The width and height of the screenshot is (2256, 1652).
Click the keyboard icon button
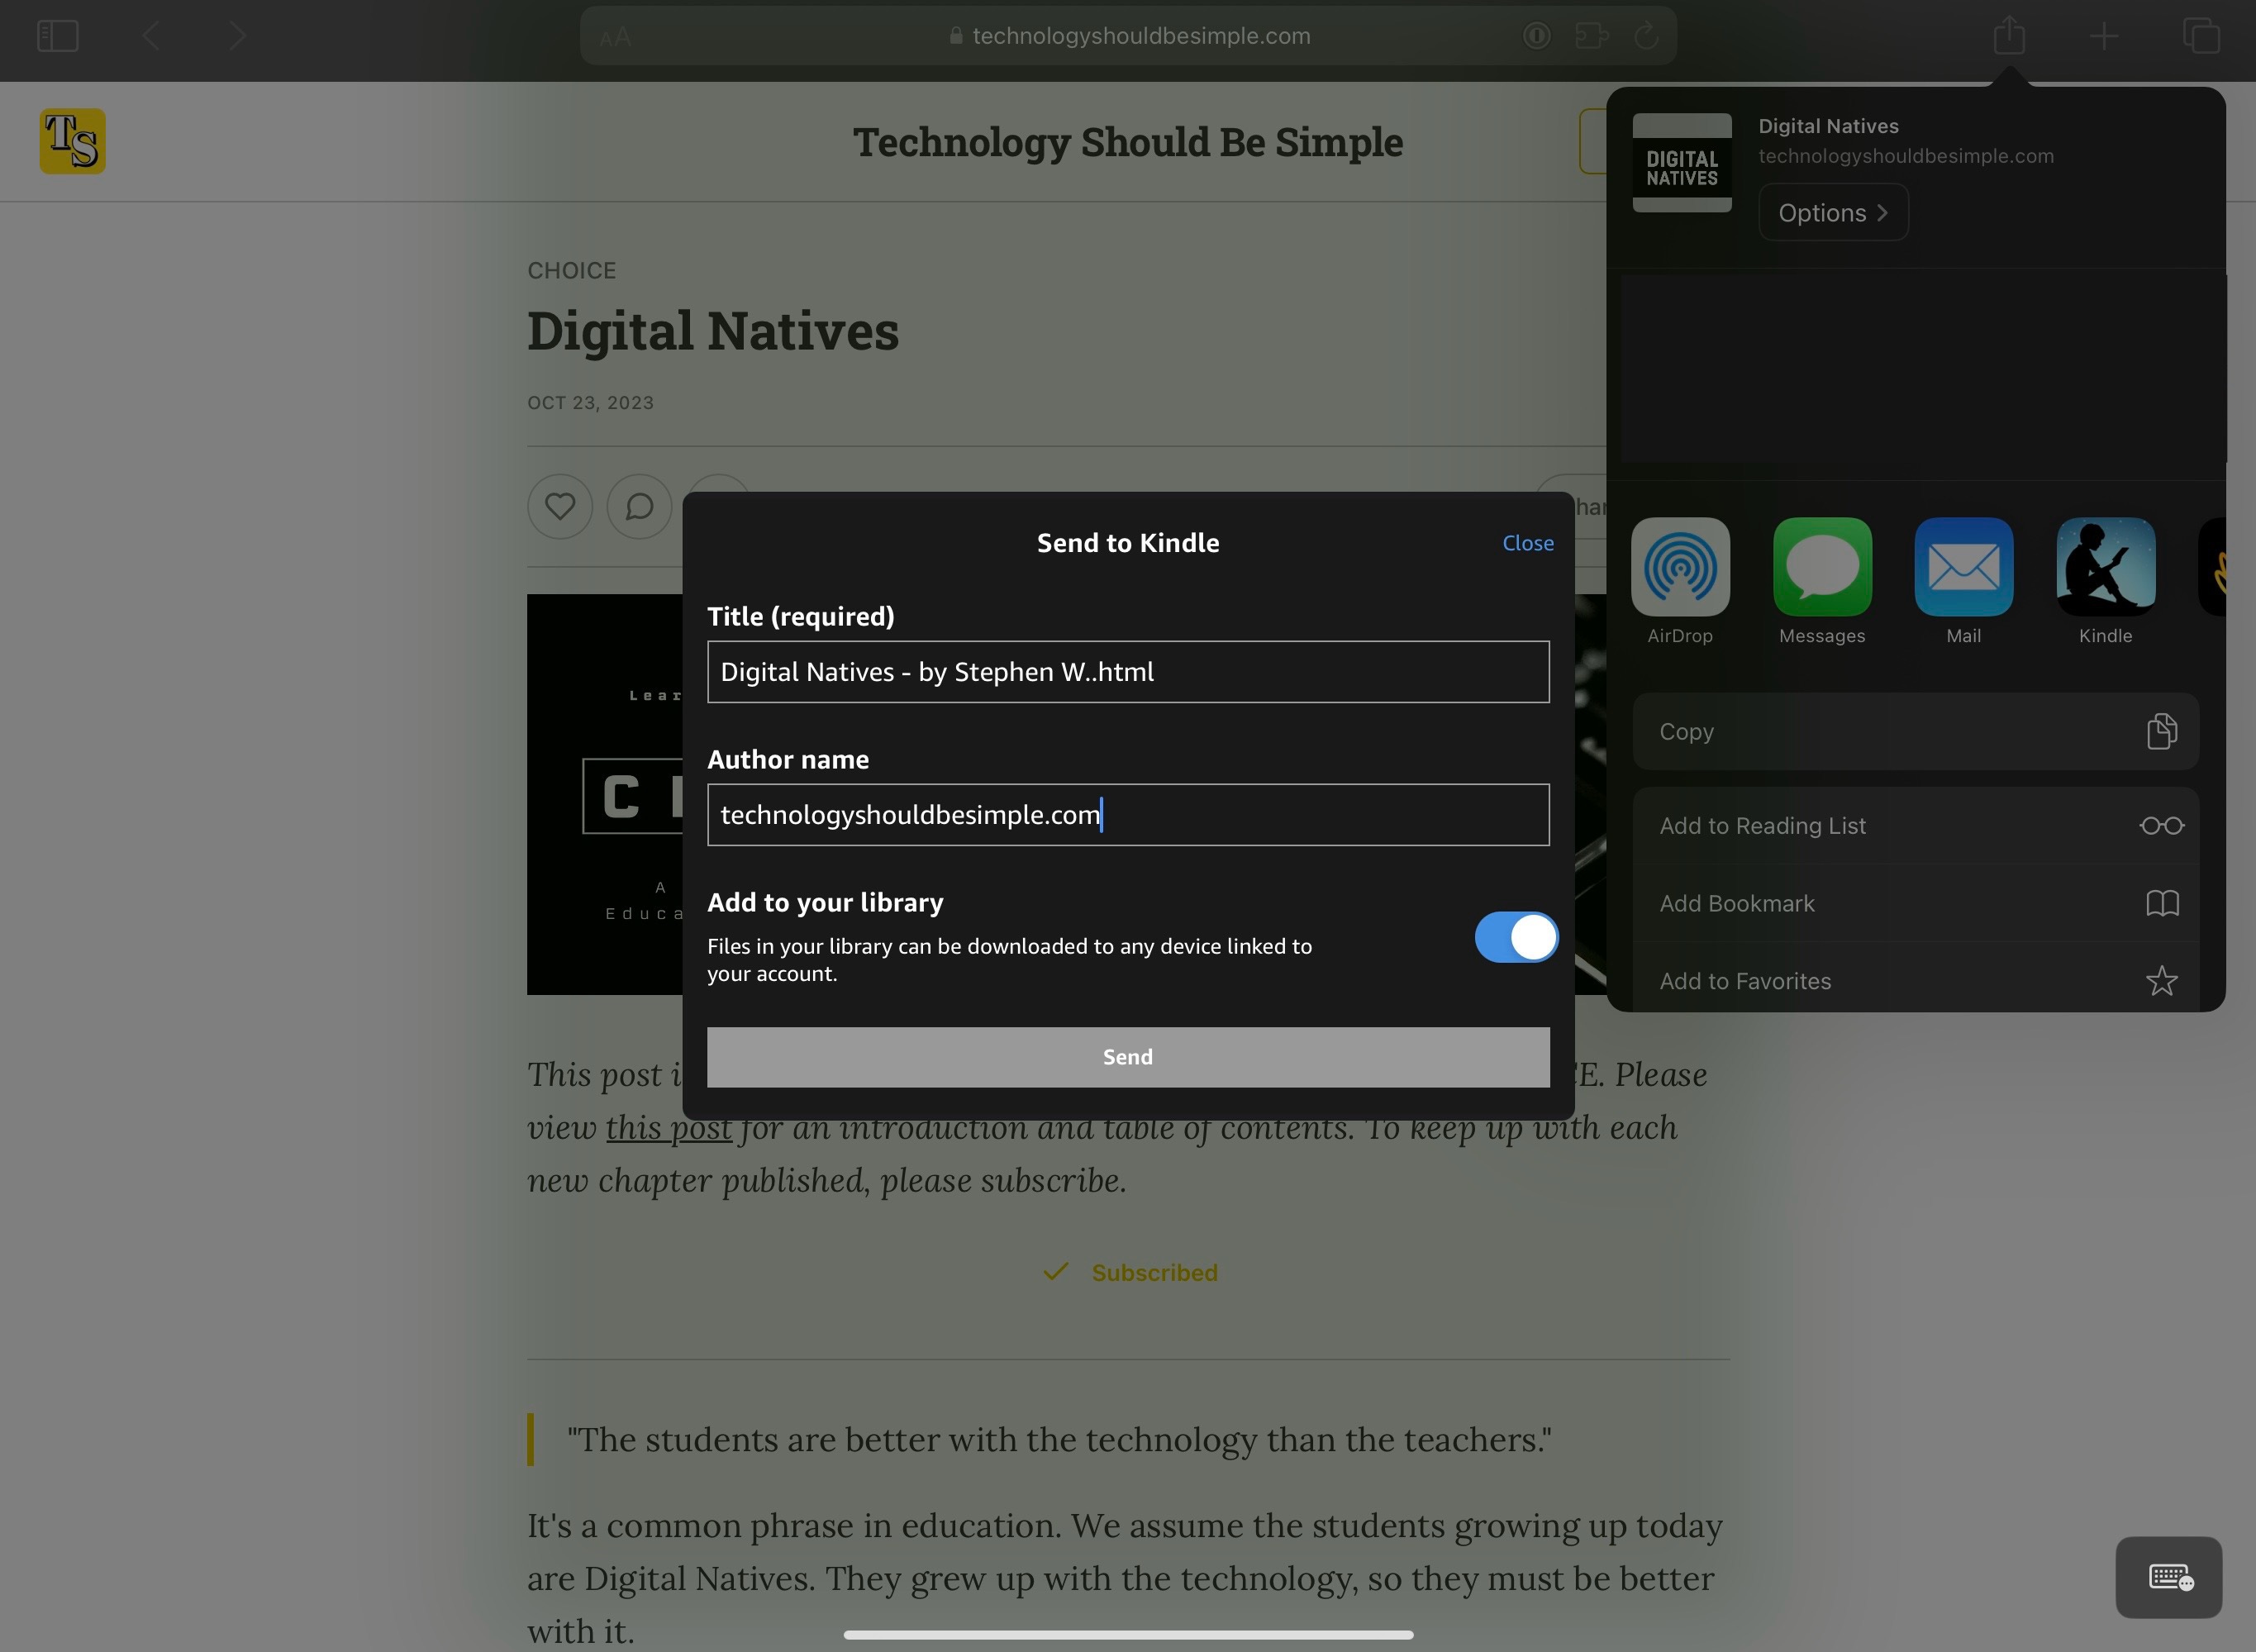(x=2169, y=1577)
